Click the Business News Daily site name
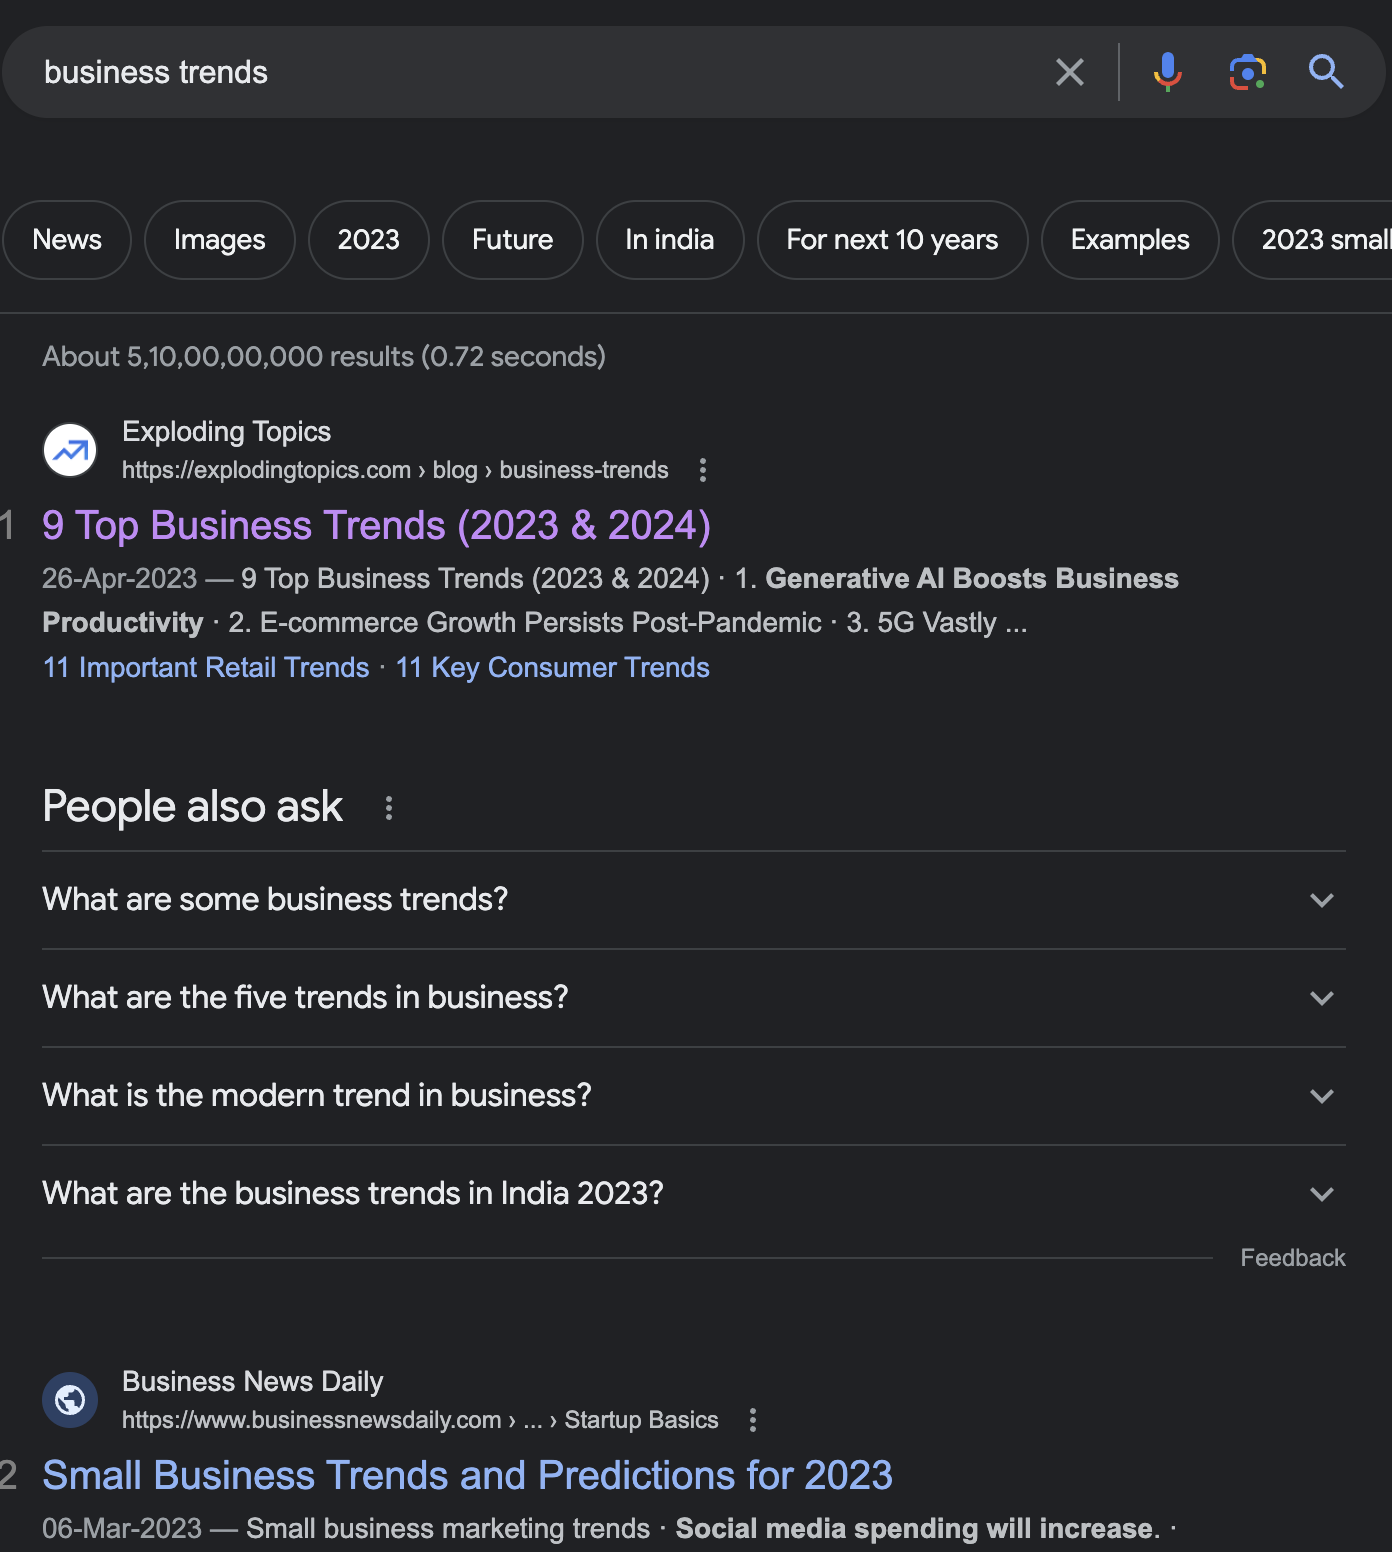 252,1382
